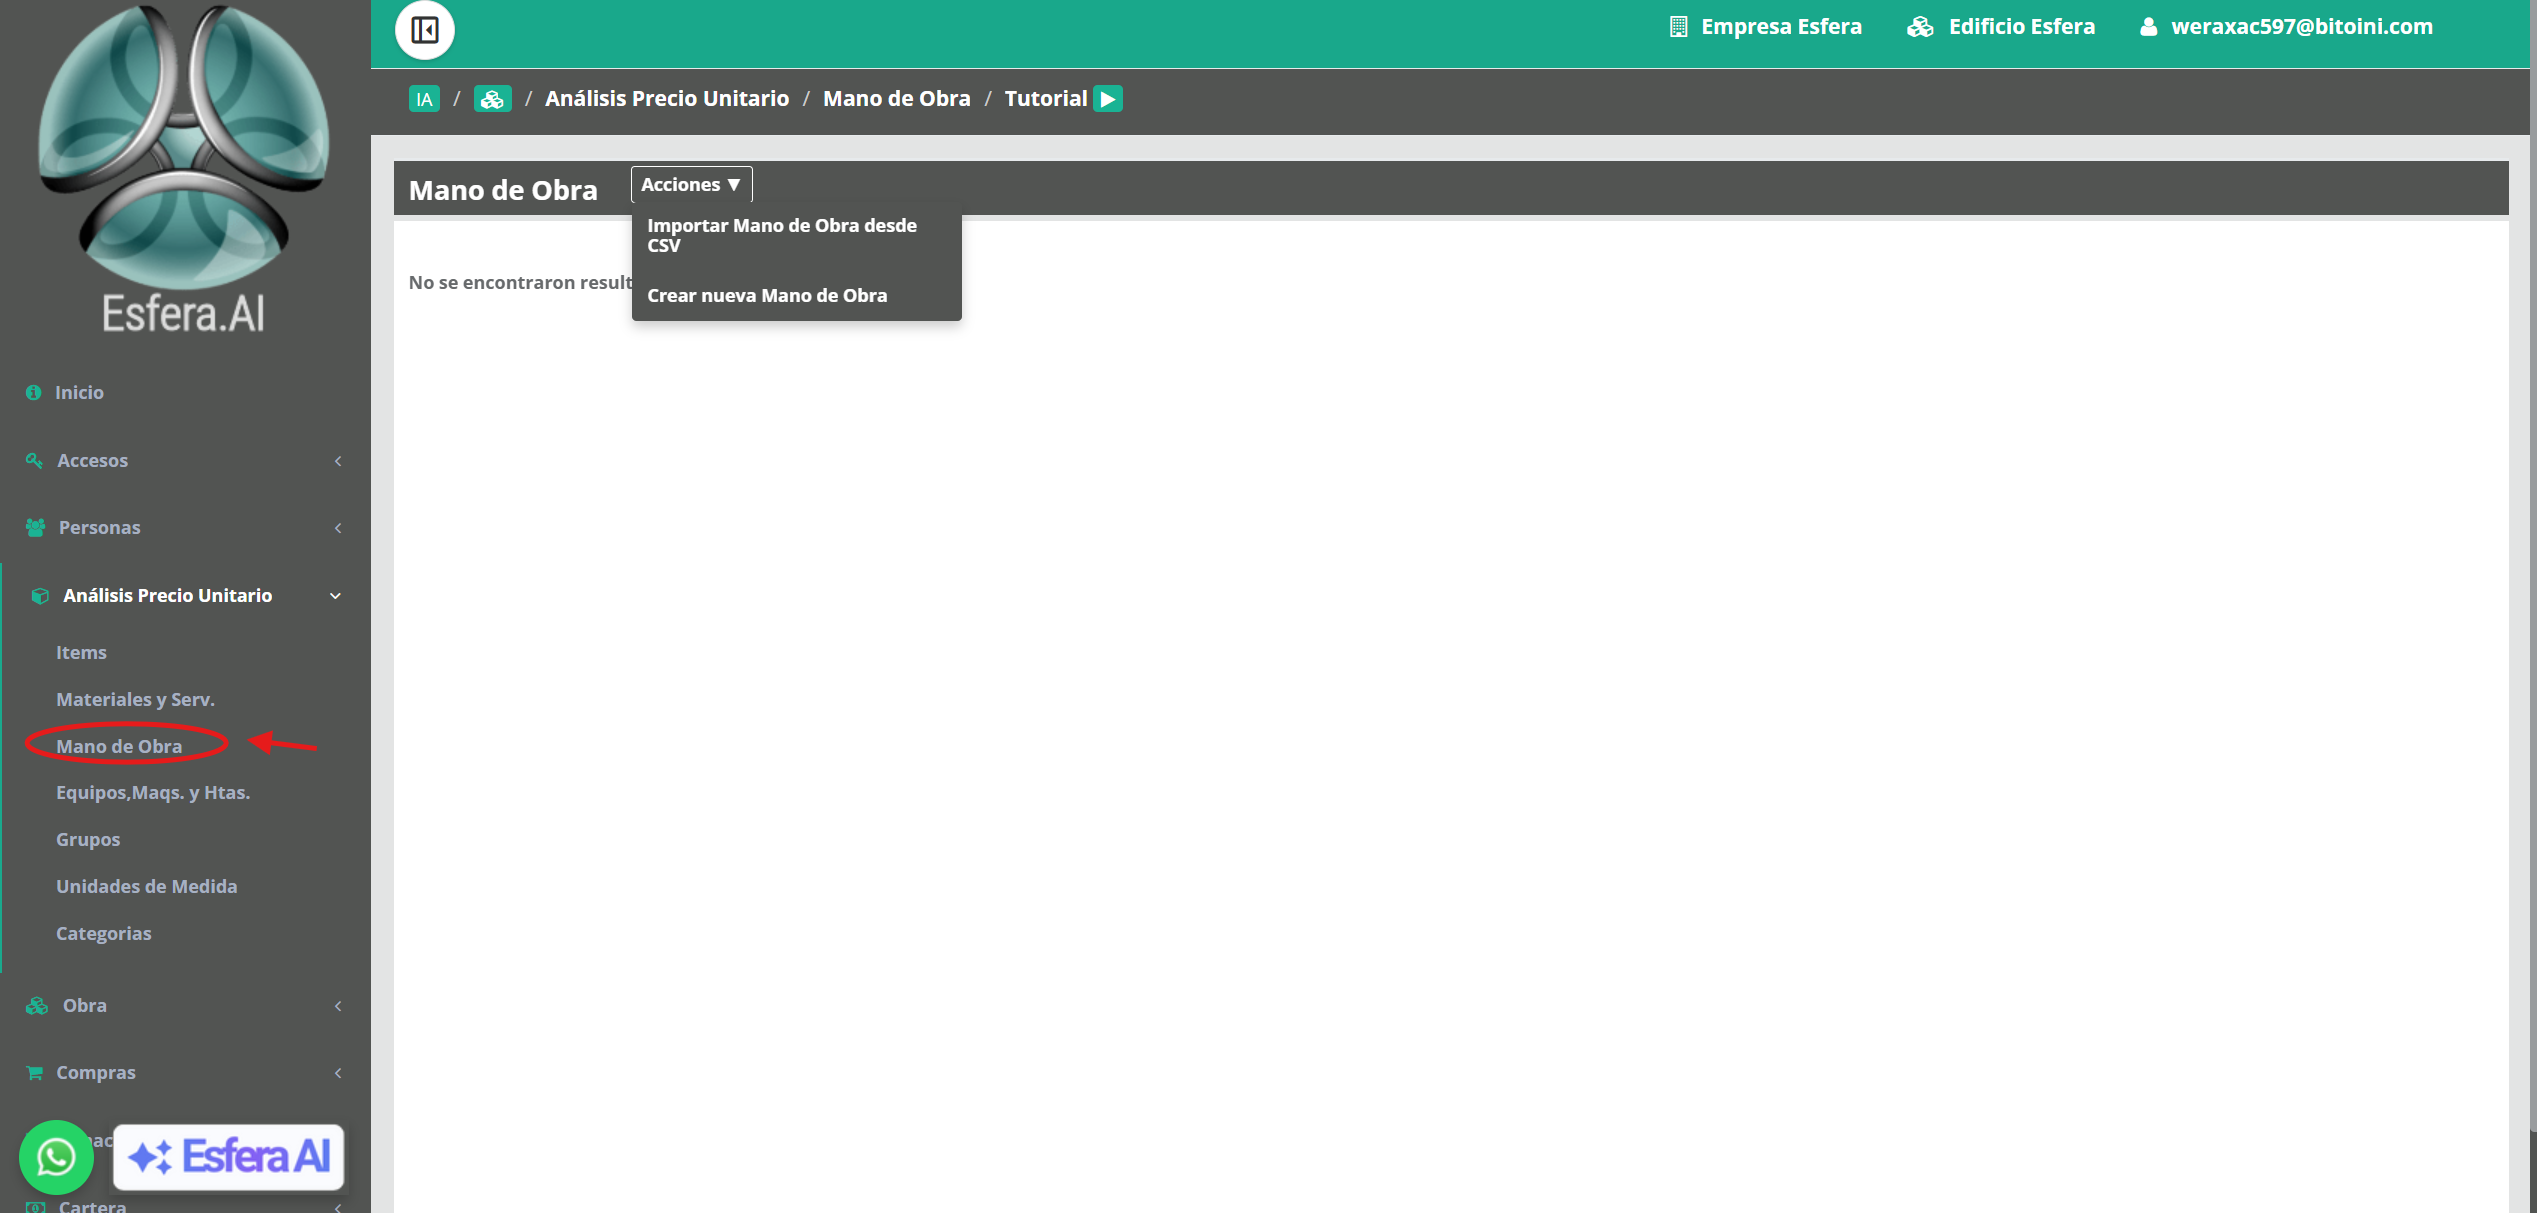Play the Tutorial video icon
This screenshot has width=2537, height=1213.
1108,99
